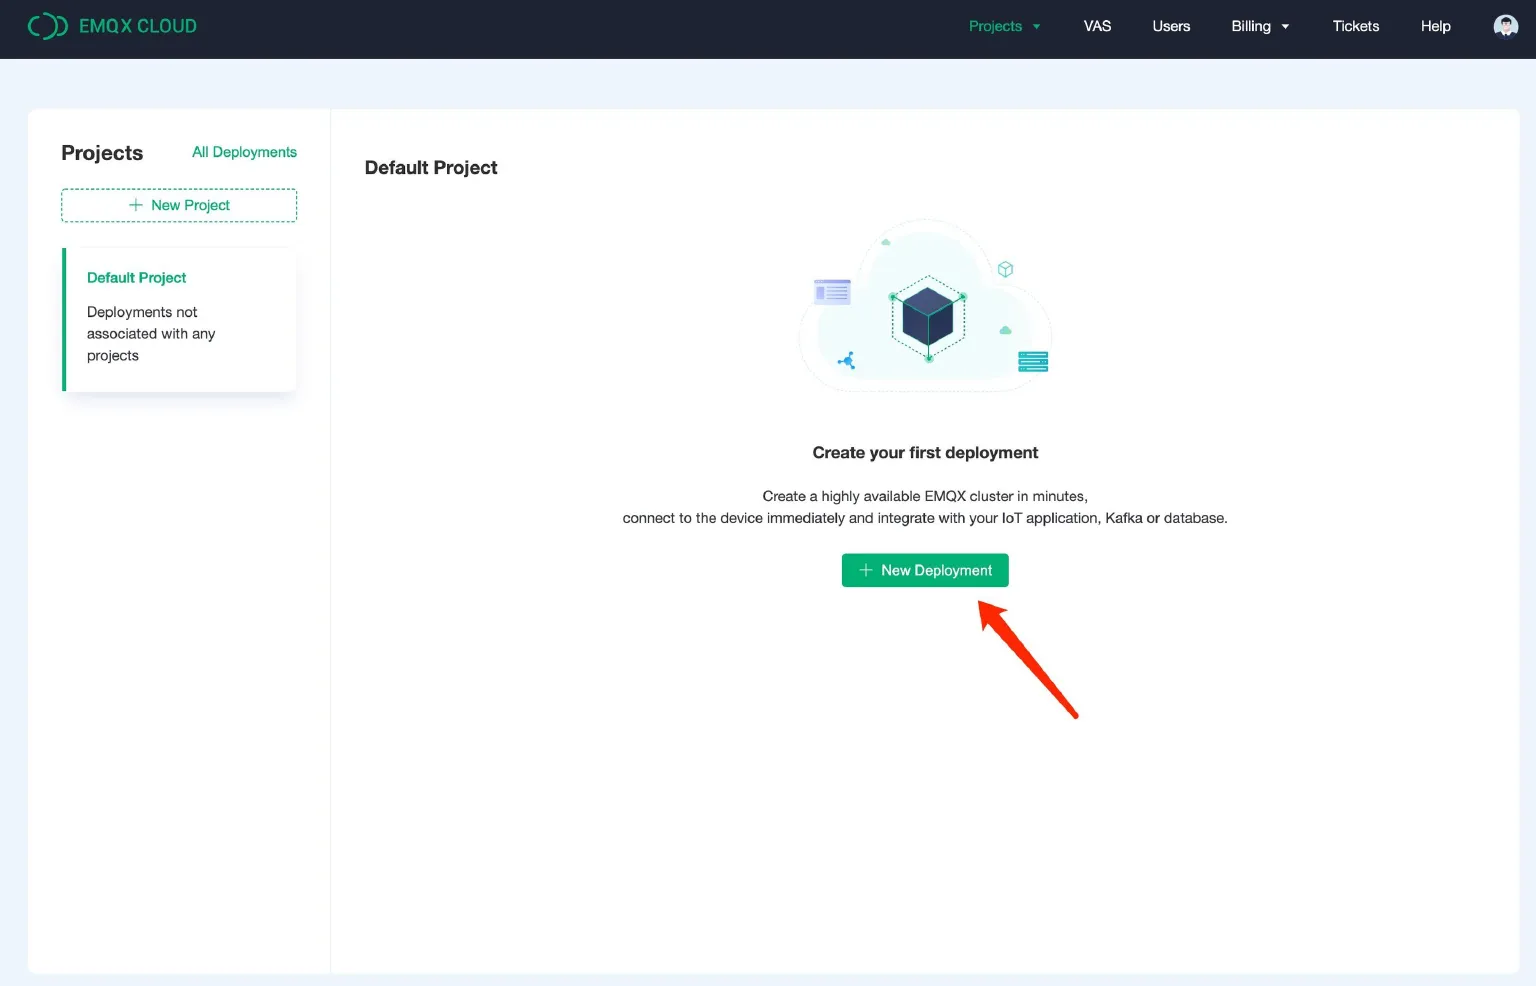
Task: Click the Default Project heading
Action: pos(431,167)
